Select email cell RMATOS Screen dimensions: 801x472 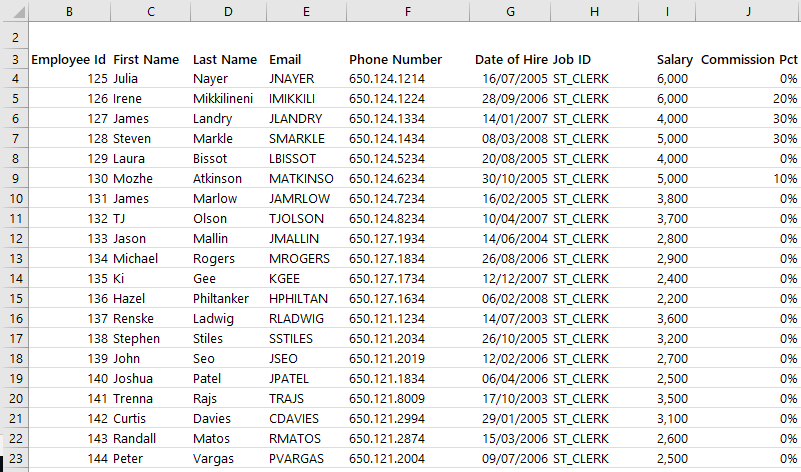(307, 438)
